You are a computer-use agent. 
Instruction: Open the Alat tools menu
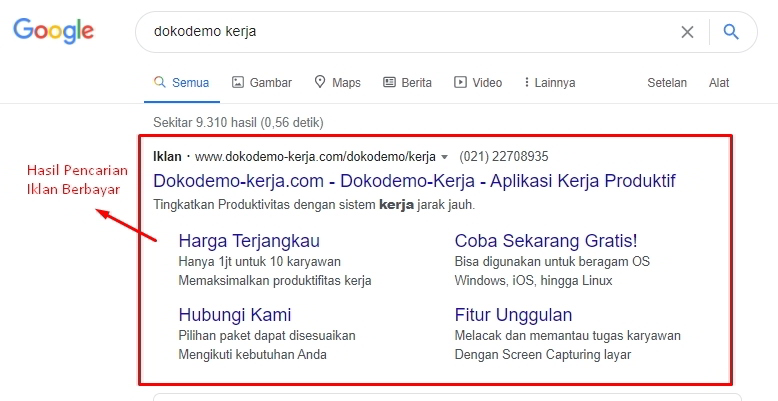(x=719, y=82)
